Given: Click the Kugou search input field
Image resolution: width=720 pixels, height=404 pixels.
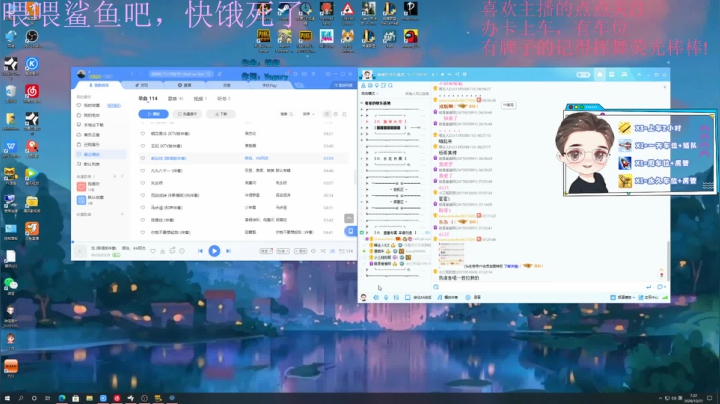Looking at the screenshot, I should [181, 73].
